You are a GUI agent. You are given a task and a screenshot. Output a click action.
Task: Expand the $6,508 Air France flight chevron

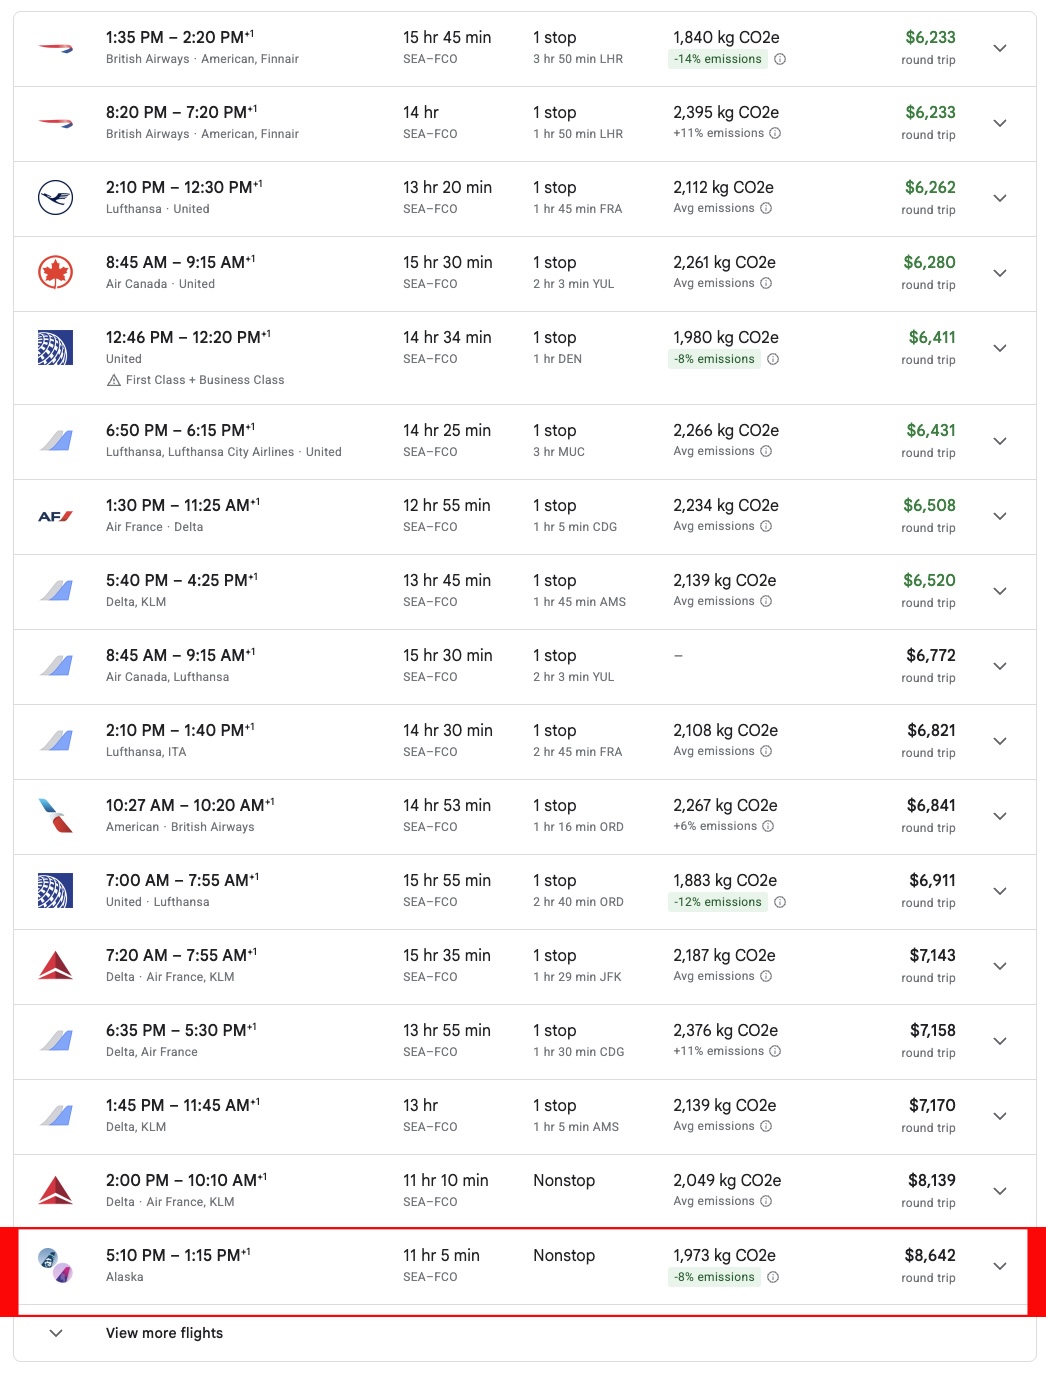click(x=999, y=516)
